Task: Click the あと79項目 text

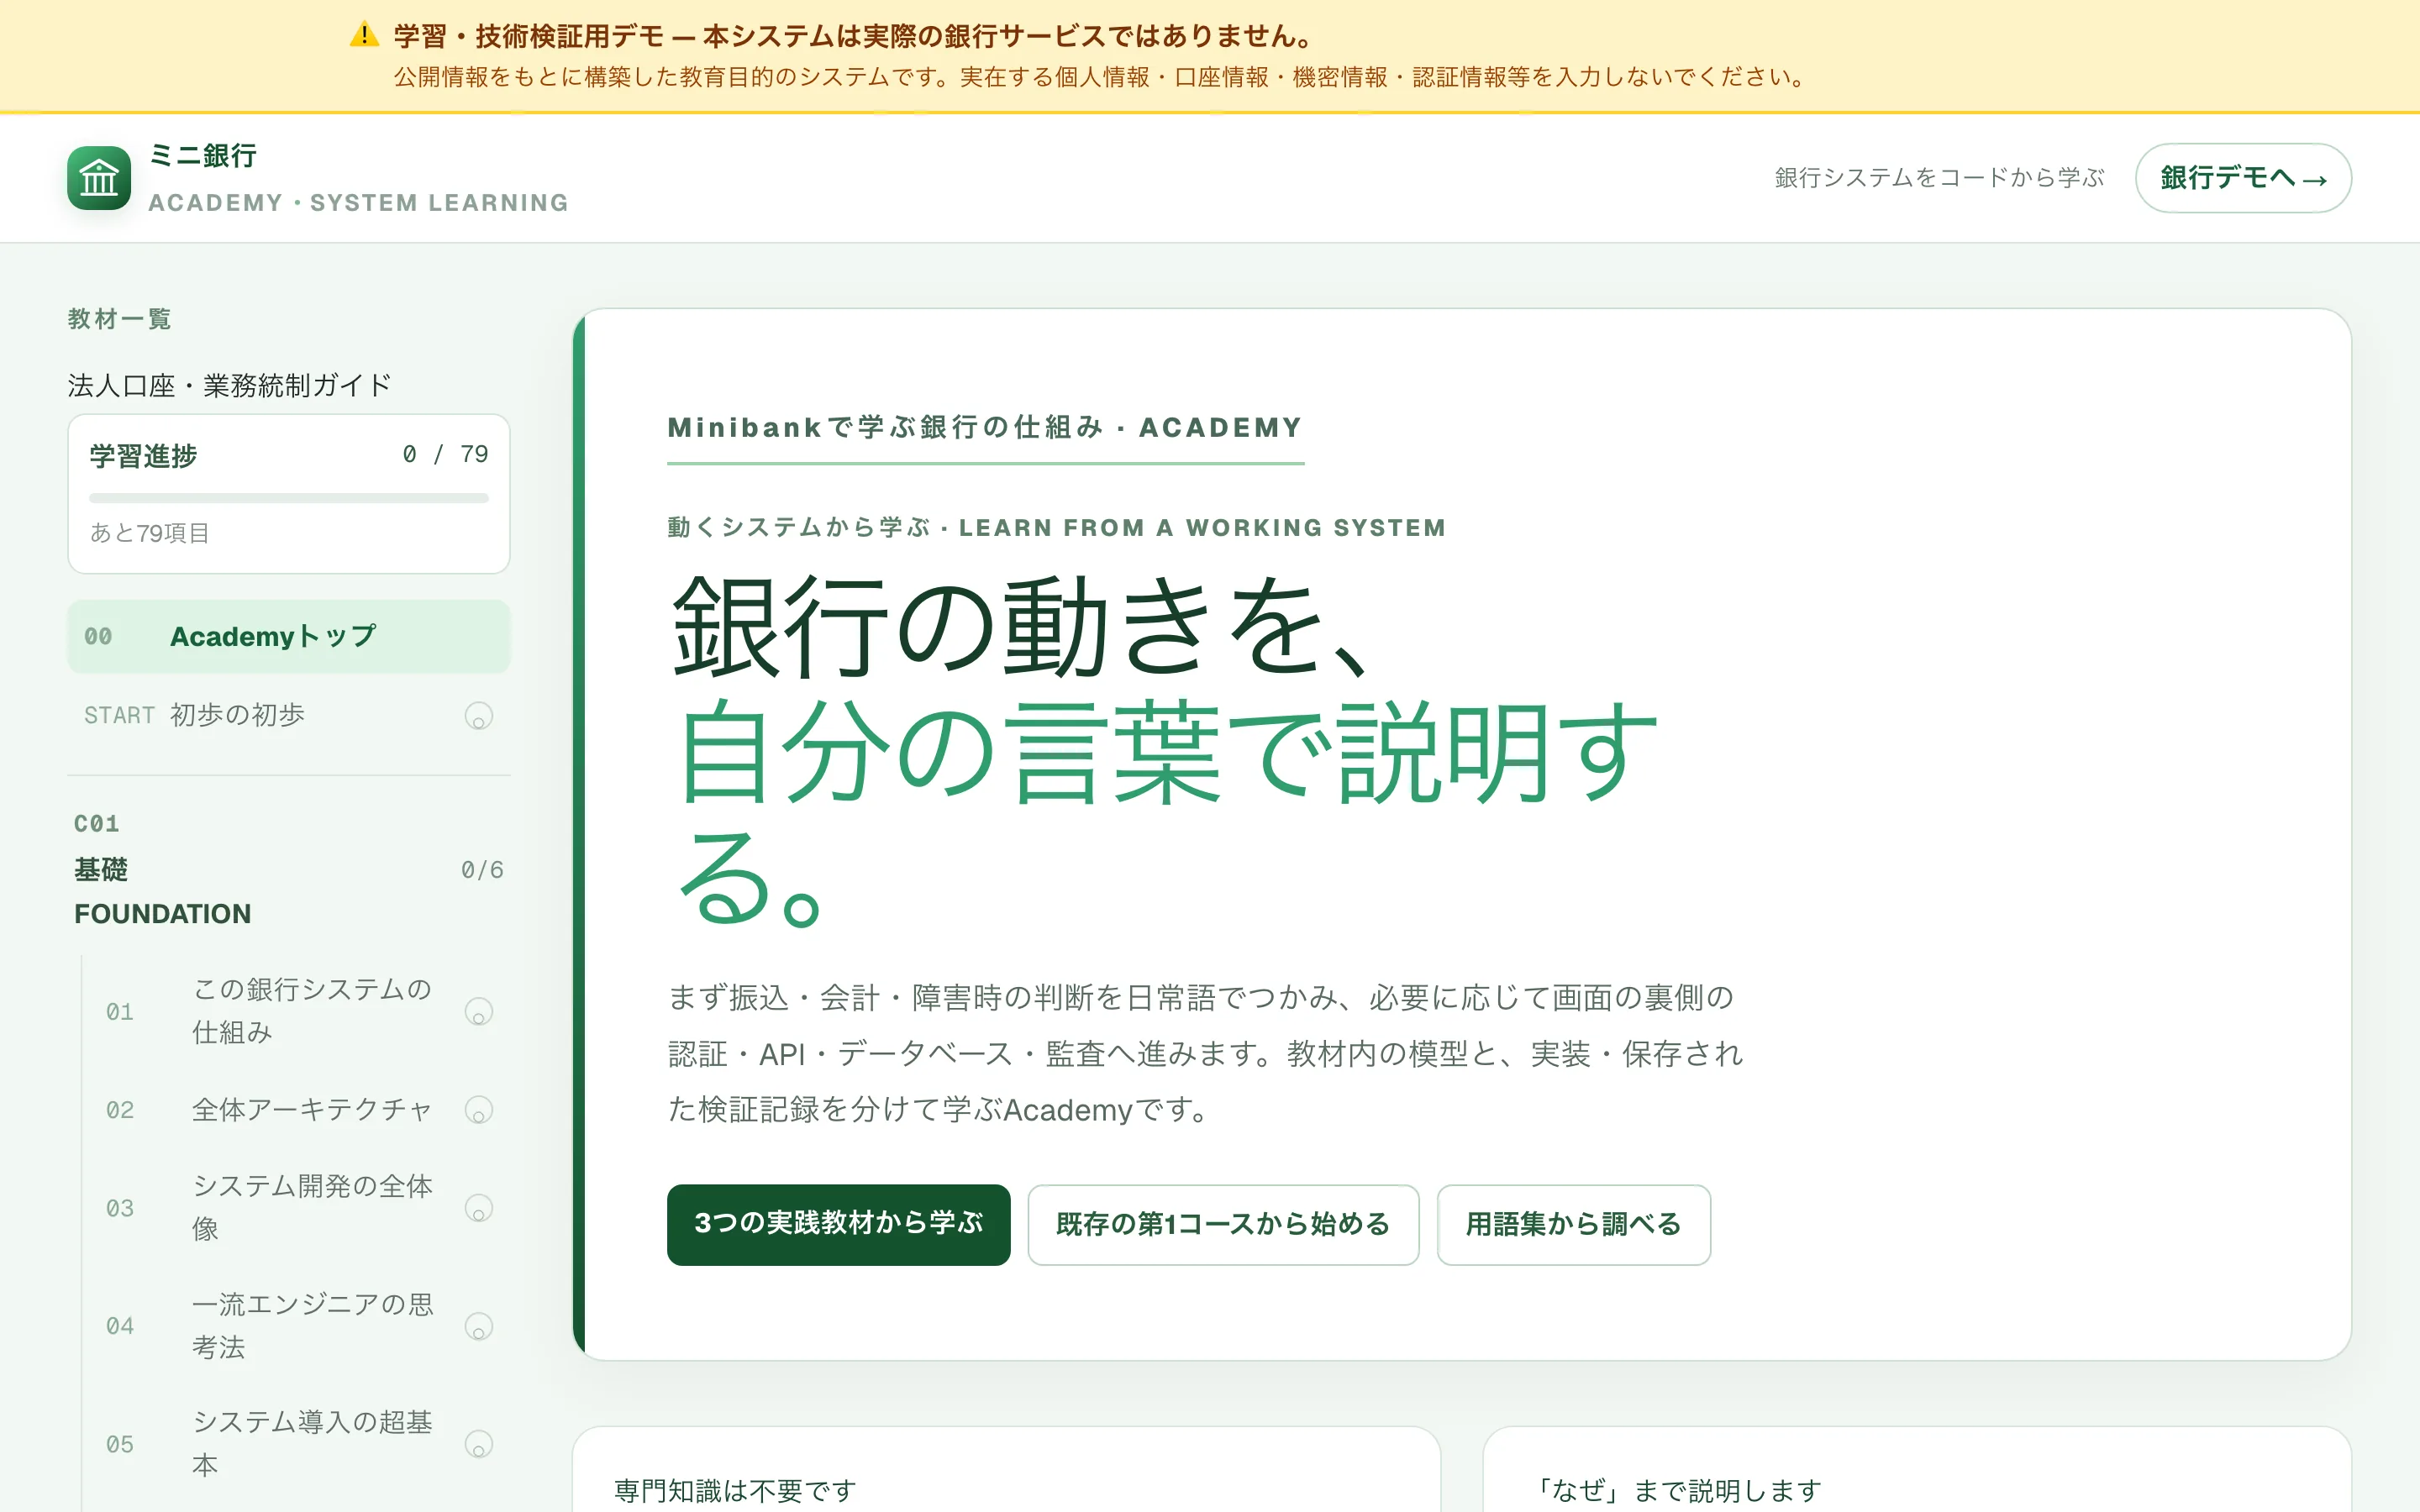Action: pyautogui.click(x=150, y=533)
